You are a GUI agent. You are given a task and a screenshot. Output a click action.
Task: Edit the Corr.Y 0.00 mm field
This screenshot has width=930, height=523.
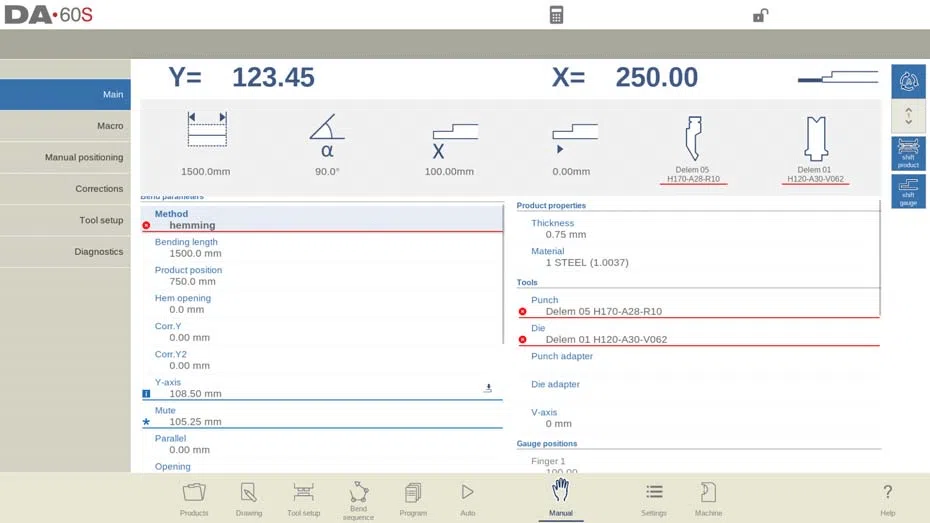click(322, 331)
